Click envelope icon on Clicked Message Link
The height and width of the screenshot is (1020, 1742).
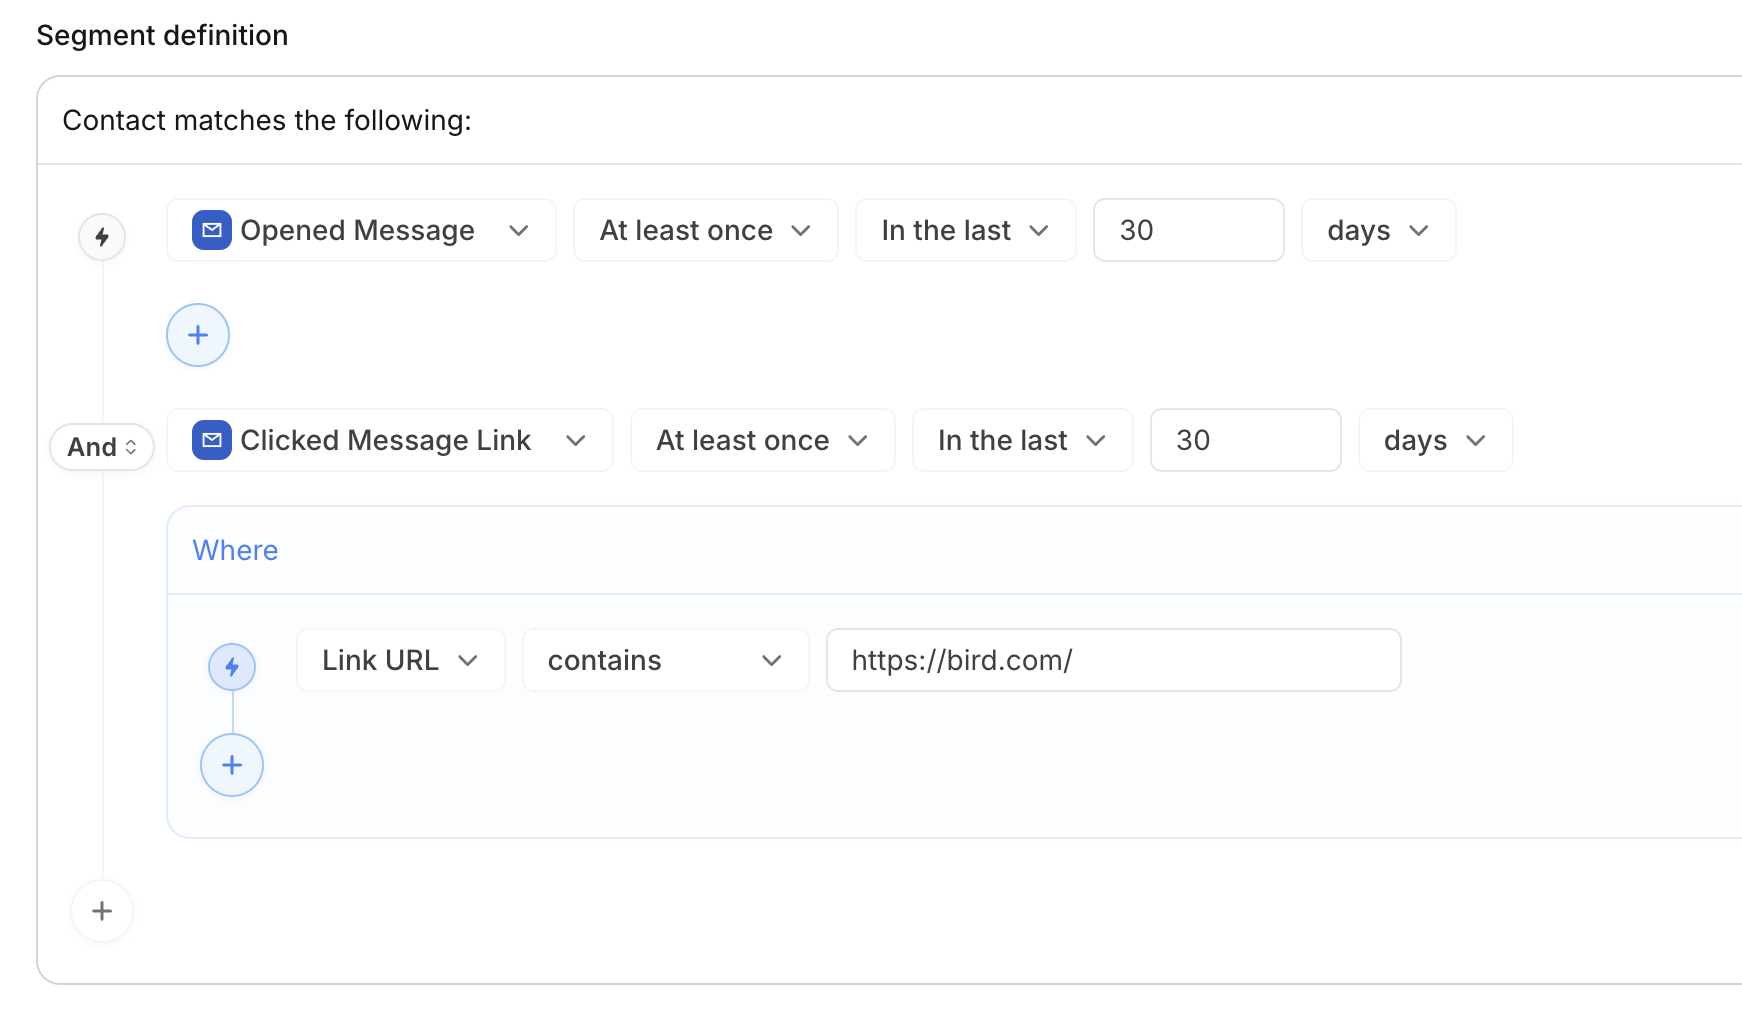[x=212, y=440]
